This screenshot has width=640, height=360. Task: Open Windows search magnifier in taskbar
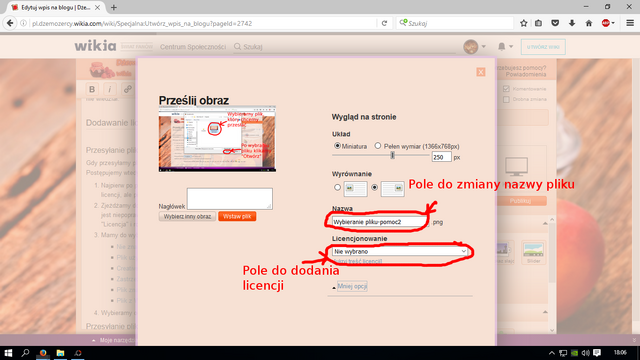tap(25, 353)
